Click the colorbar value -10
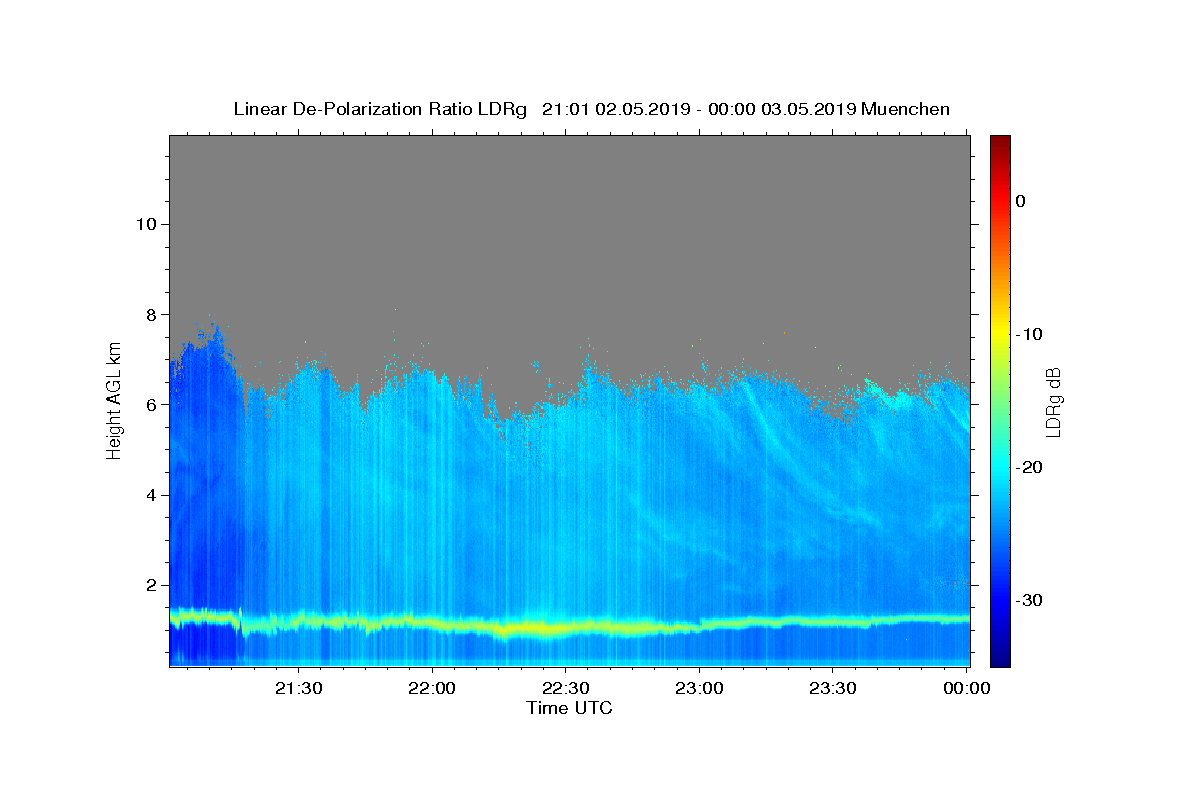Image resolution: width=1200 pixels, height=800 pixels. 1030,334
